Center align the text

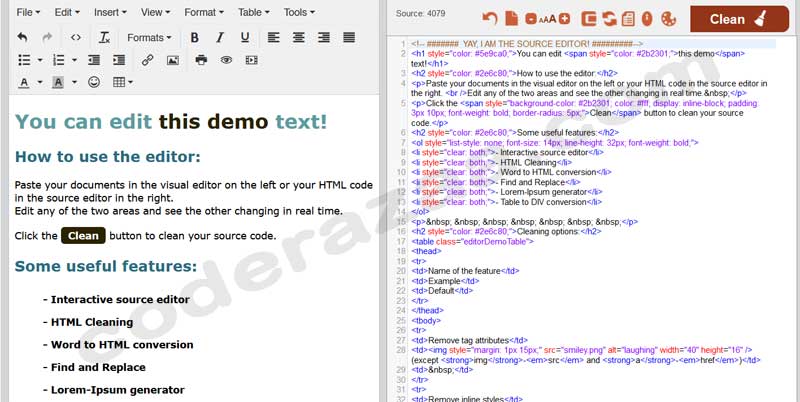tap(298, 37)
